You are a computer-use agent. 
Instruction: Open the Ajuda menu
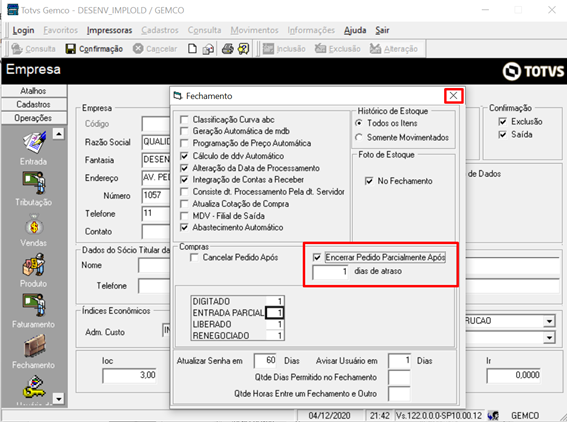pos(355,30)
